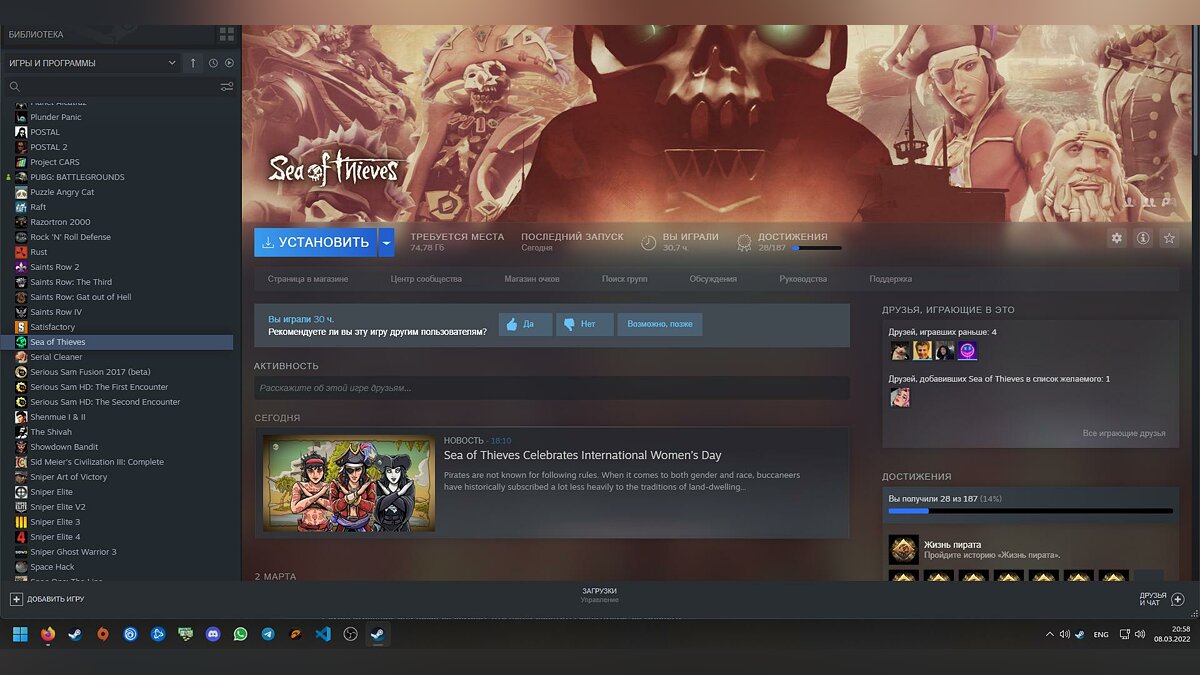Open Discord from the Windows taskbar
1200x675 pixels.
(x=213, y=634)
